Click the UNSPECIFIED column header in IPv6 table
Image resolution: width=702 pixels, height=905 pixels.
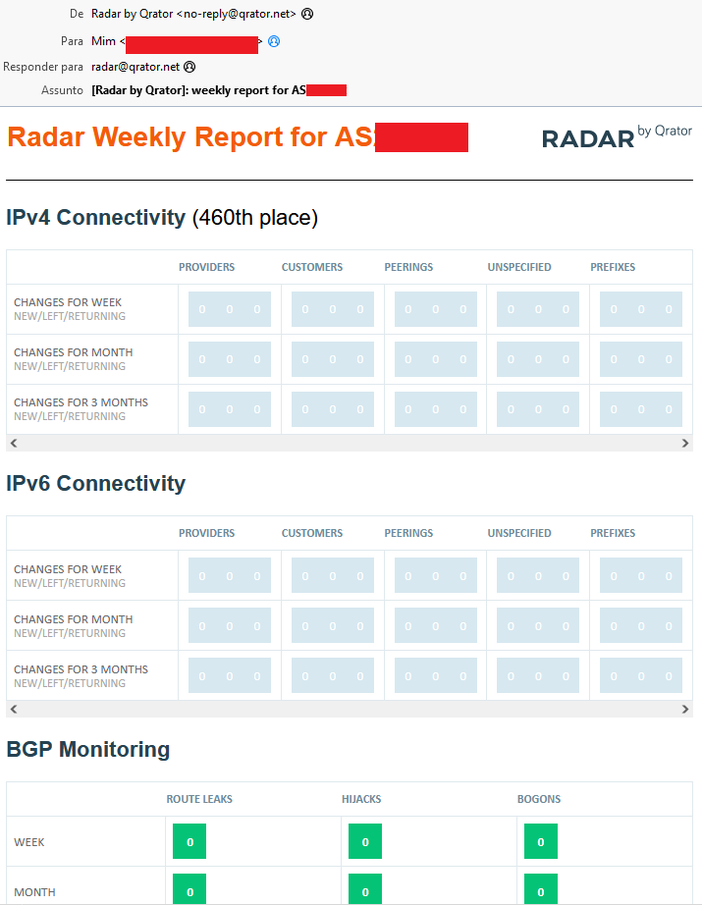[520, 533]
